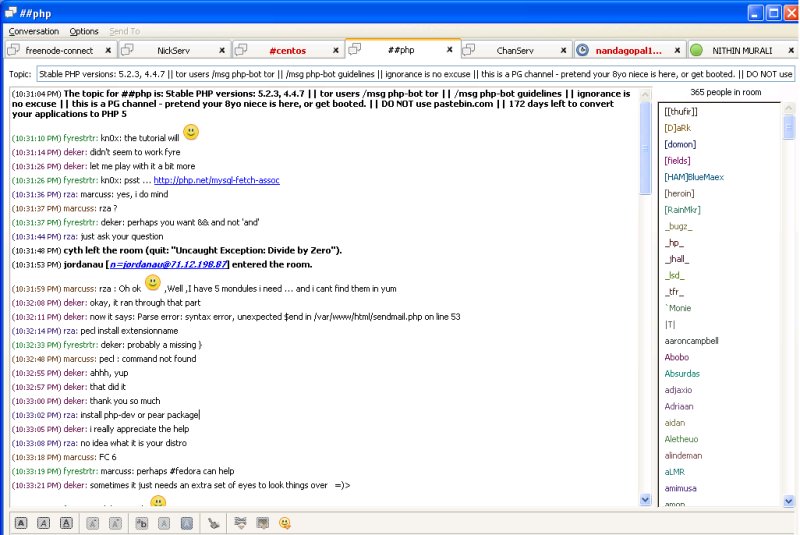Click the foreground color icon
The image size is (800, 535).
coord(164,522)
